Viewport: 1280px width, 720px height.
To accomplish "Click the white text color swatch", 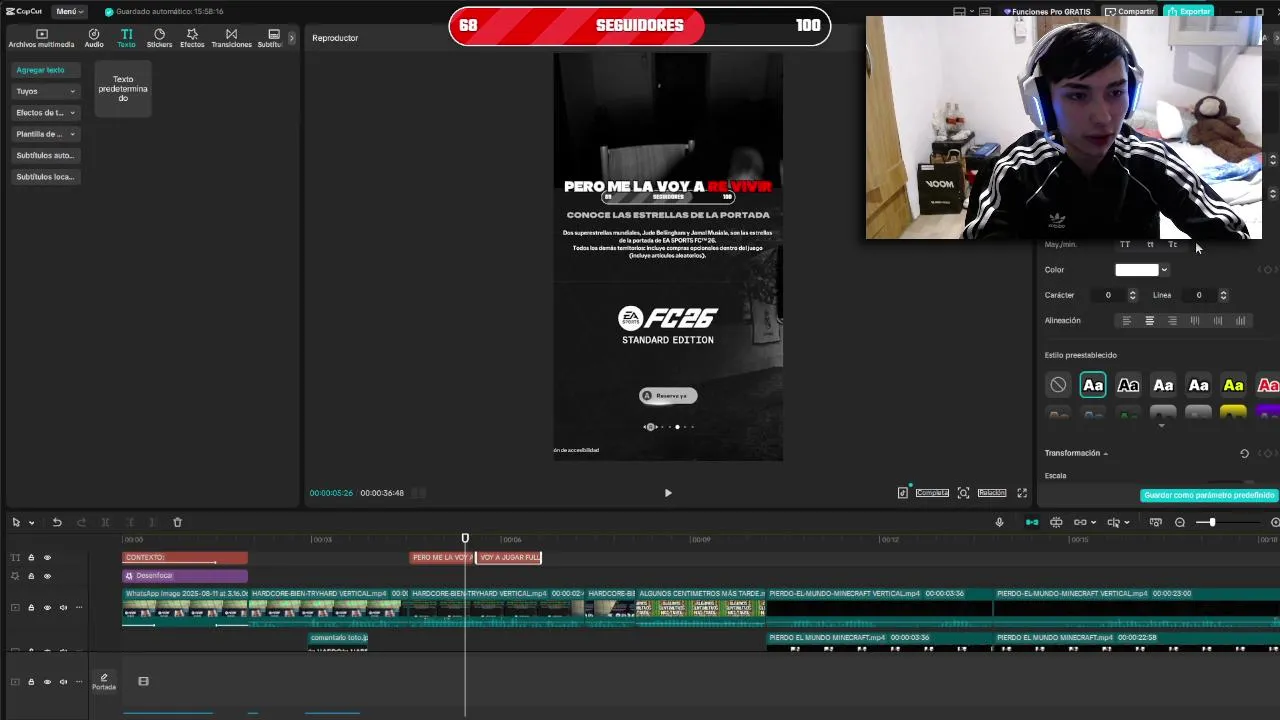I will [x=1136, y=270].
